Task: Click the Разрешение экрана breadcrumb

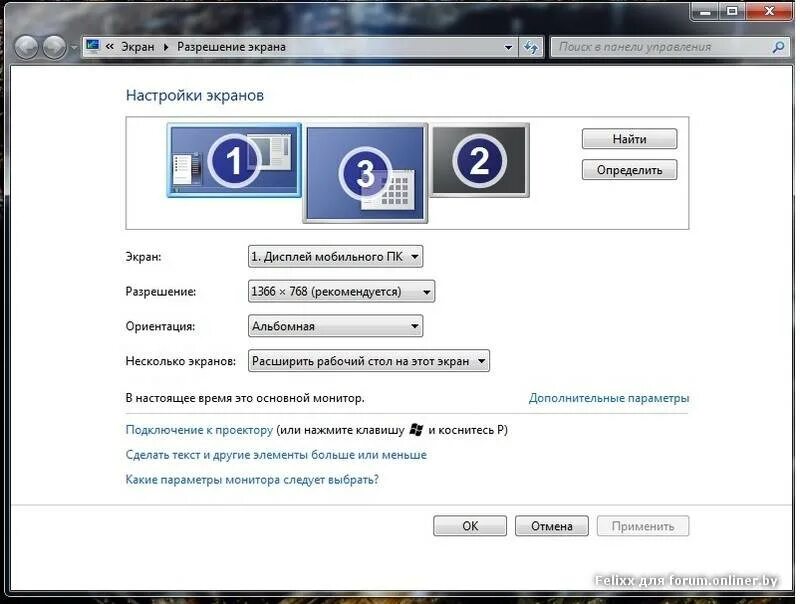Action: 231,46
